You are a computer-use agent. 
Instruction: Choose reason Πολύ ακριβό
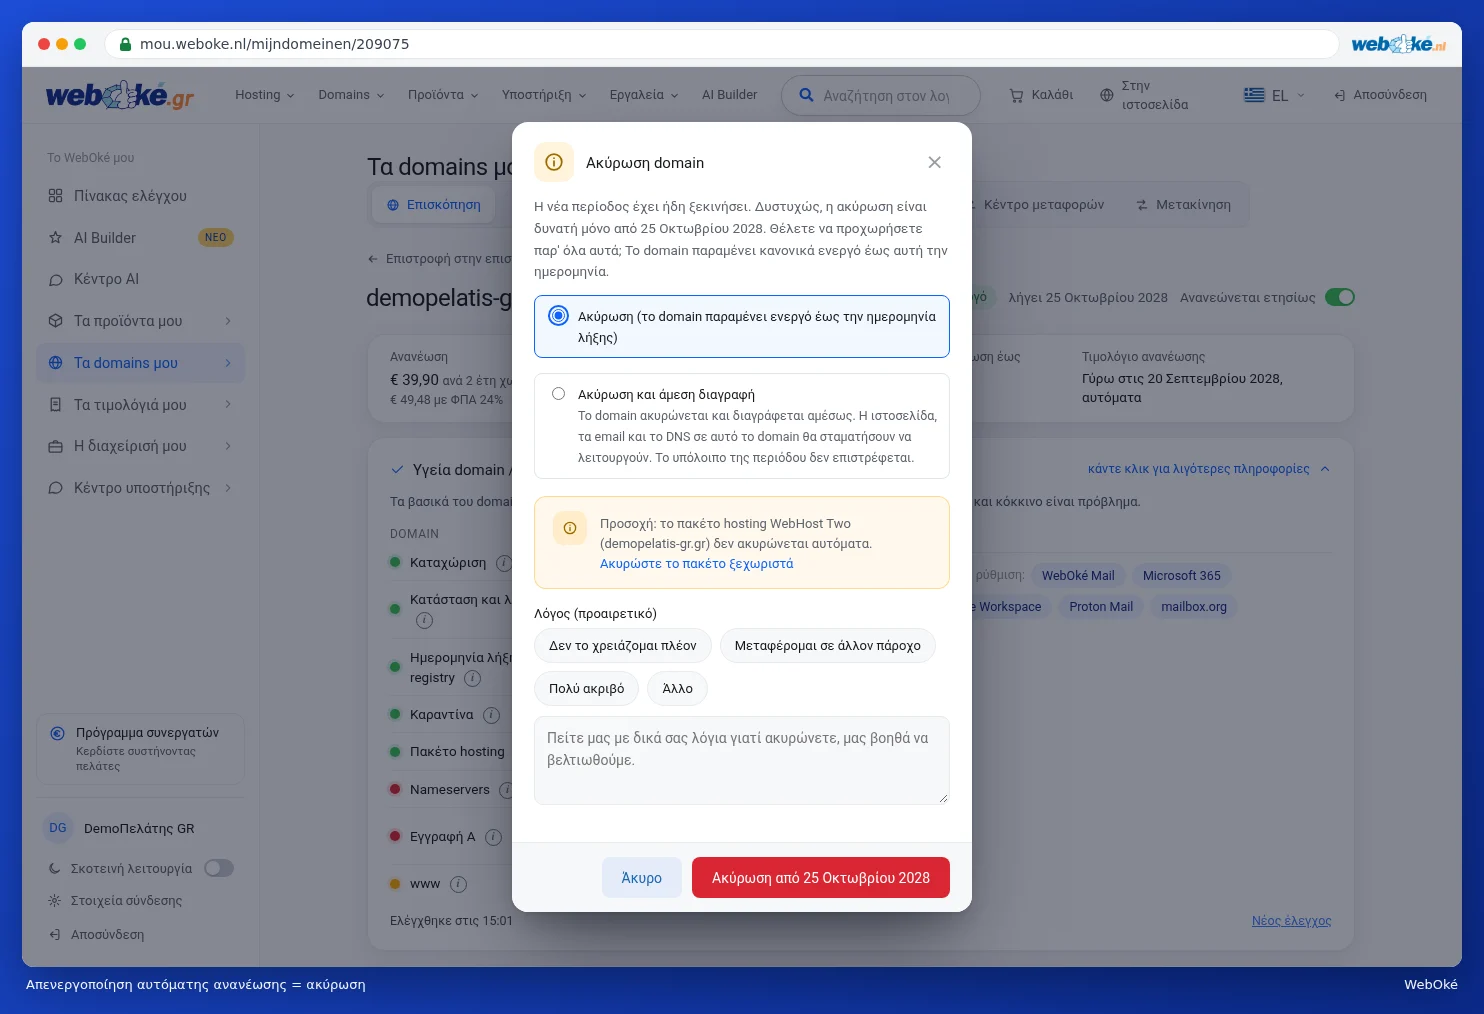[586, 689]
